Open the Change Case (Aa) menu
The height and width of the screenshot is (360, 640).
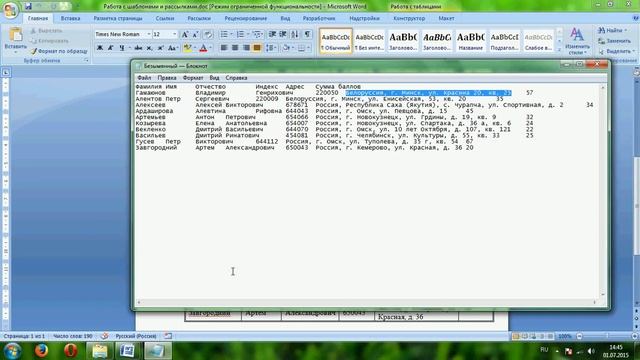point(172,48)
